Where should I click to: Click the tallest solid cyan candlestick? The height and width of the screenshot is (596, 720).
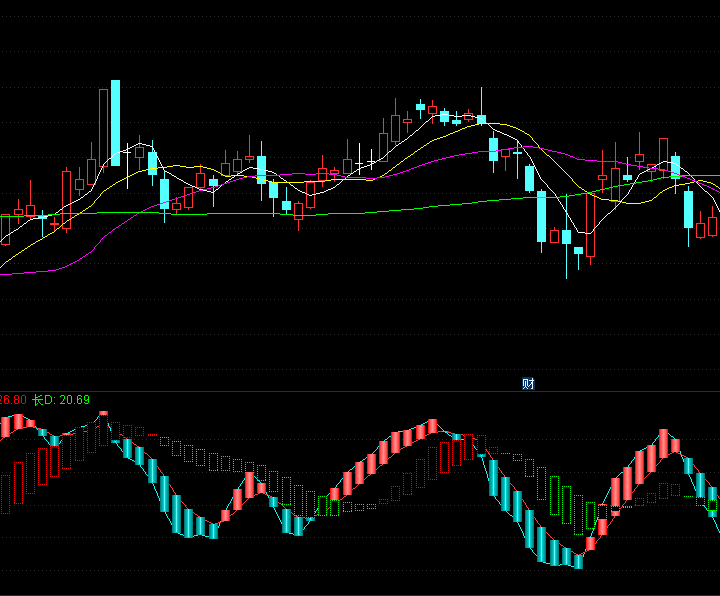[x=115, y=123]
